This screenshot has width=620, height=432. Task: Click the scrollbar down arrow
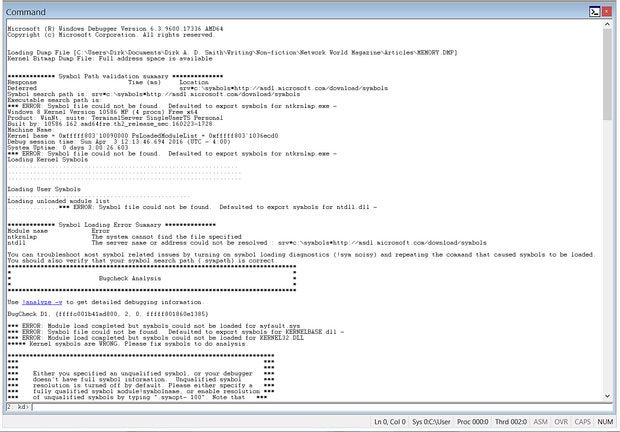(x=607, y=396)
